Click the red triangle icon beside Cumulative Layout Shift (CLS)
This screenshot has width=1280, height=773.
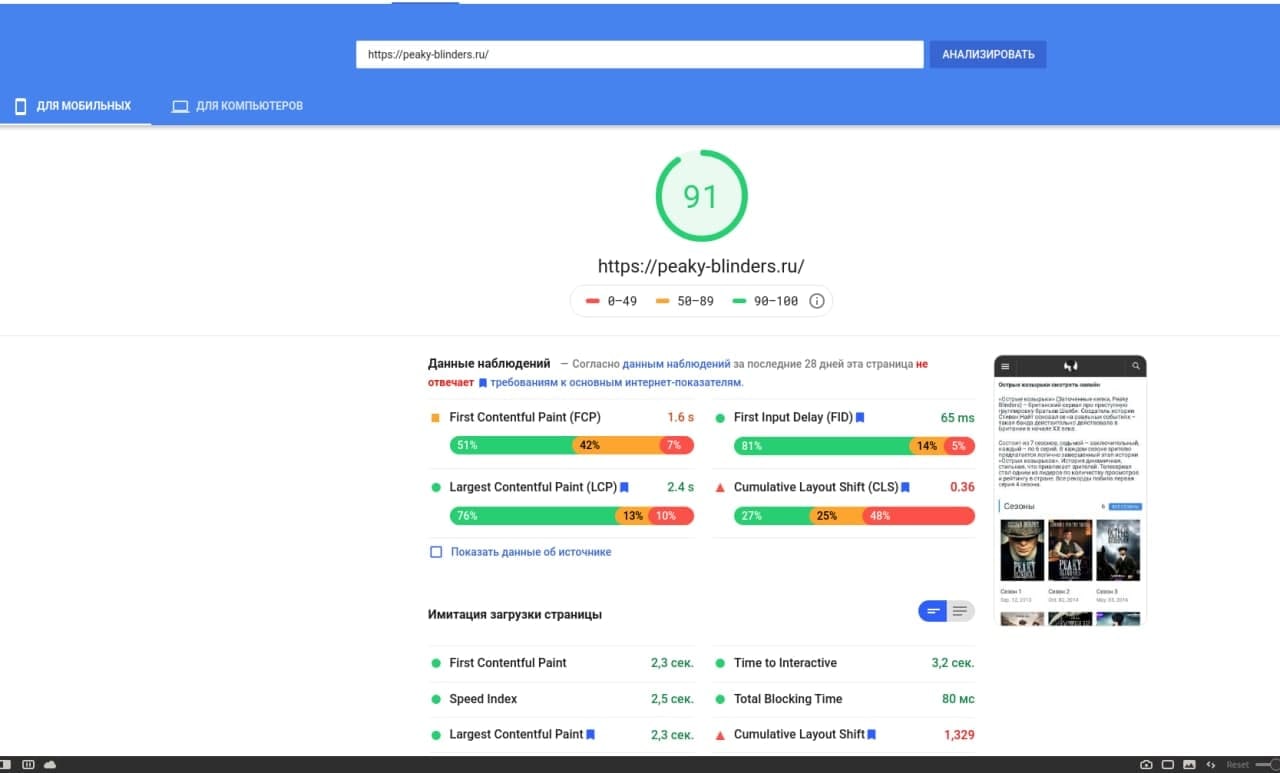[720, 488]
